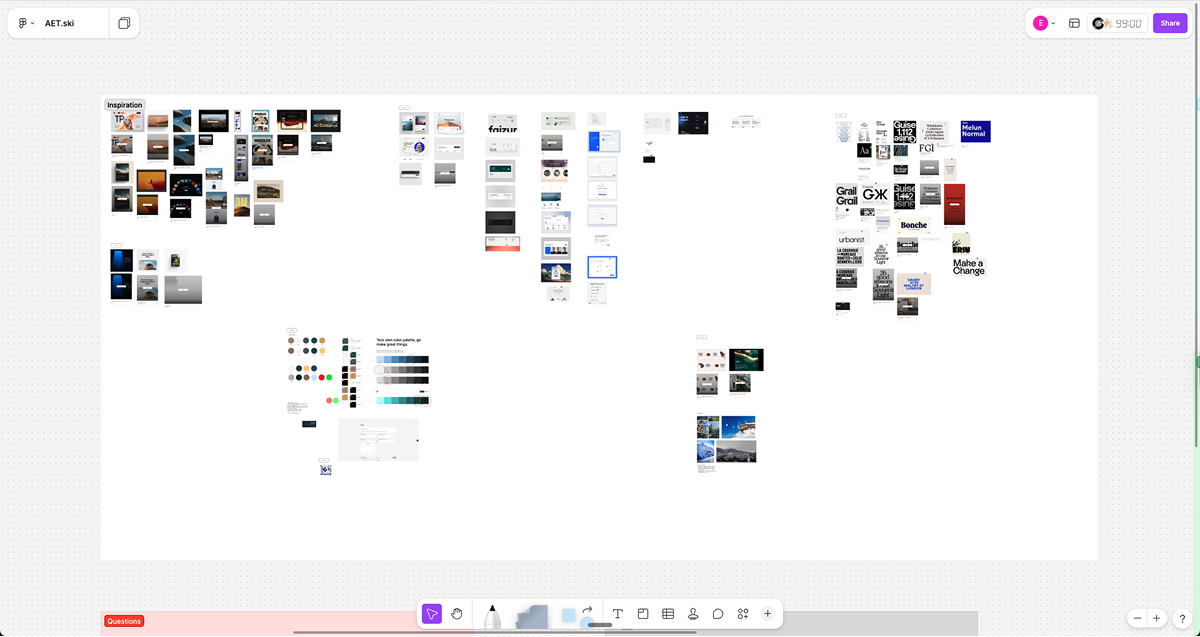Choose the sticky note tool

tap(533, 616)
